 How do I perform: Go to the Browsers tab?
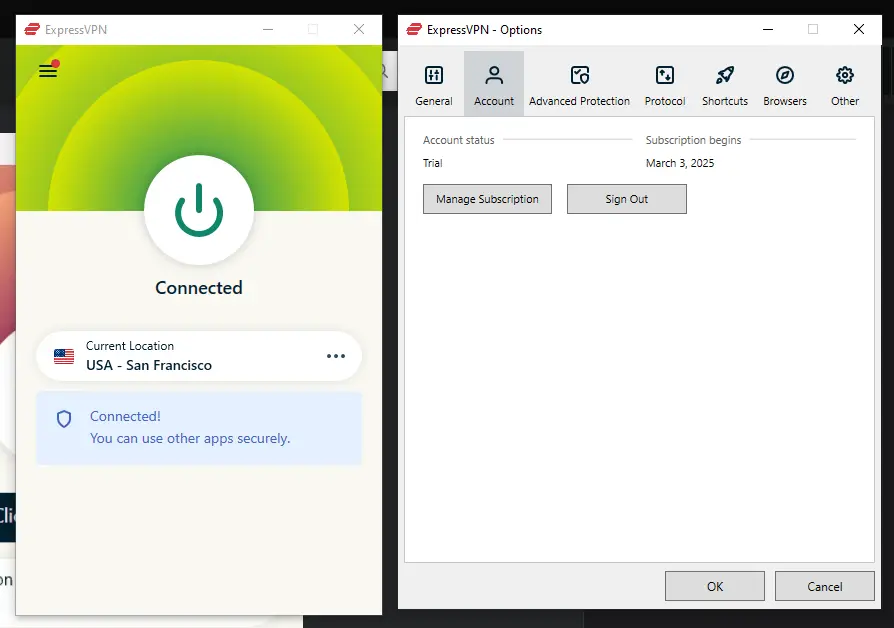(x=785, y=85)
